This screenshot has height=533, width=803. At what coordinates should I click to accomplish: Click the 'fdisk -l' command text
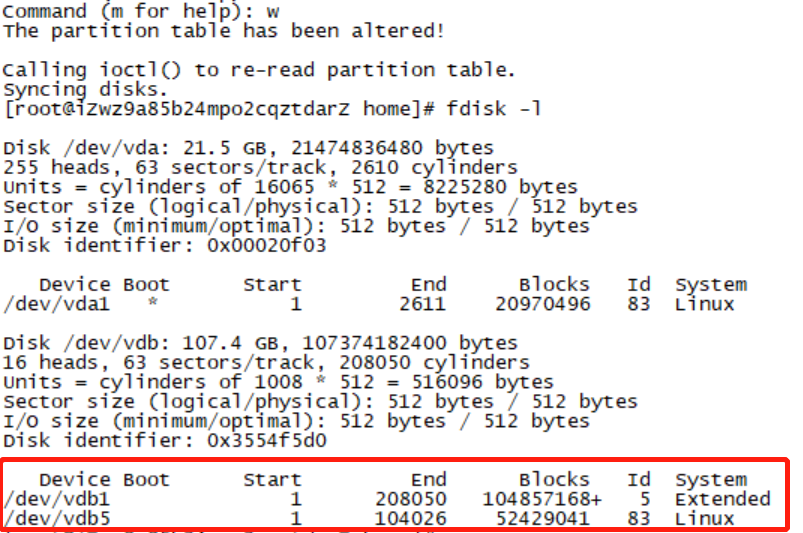click(x=494, y=109)
